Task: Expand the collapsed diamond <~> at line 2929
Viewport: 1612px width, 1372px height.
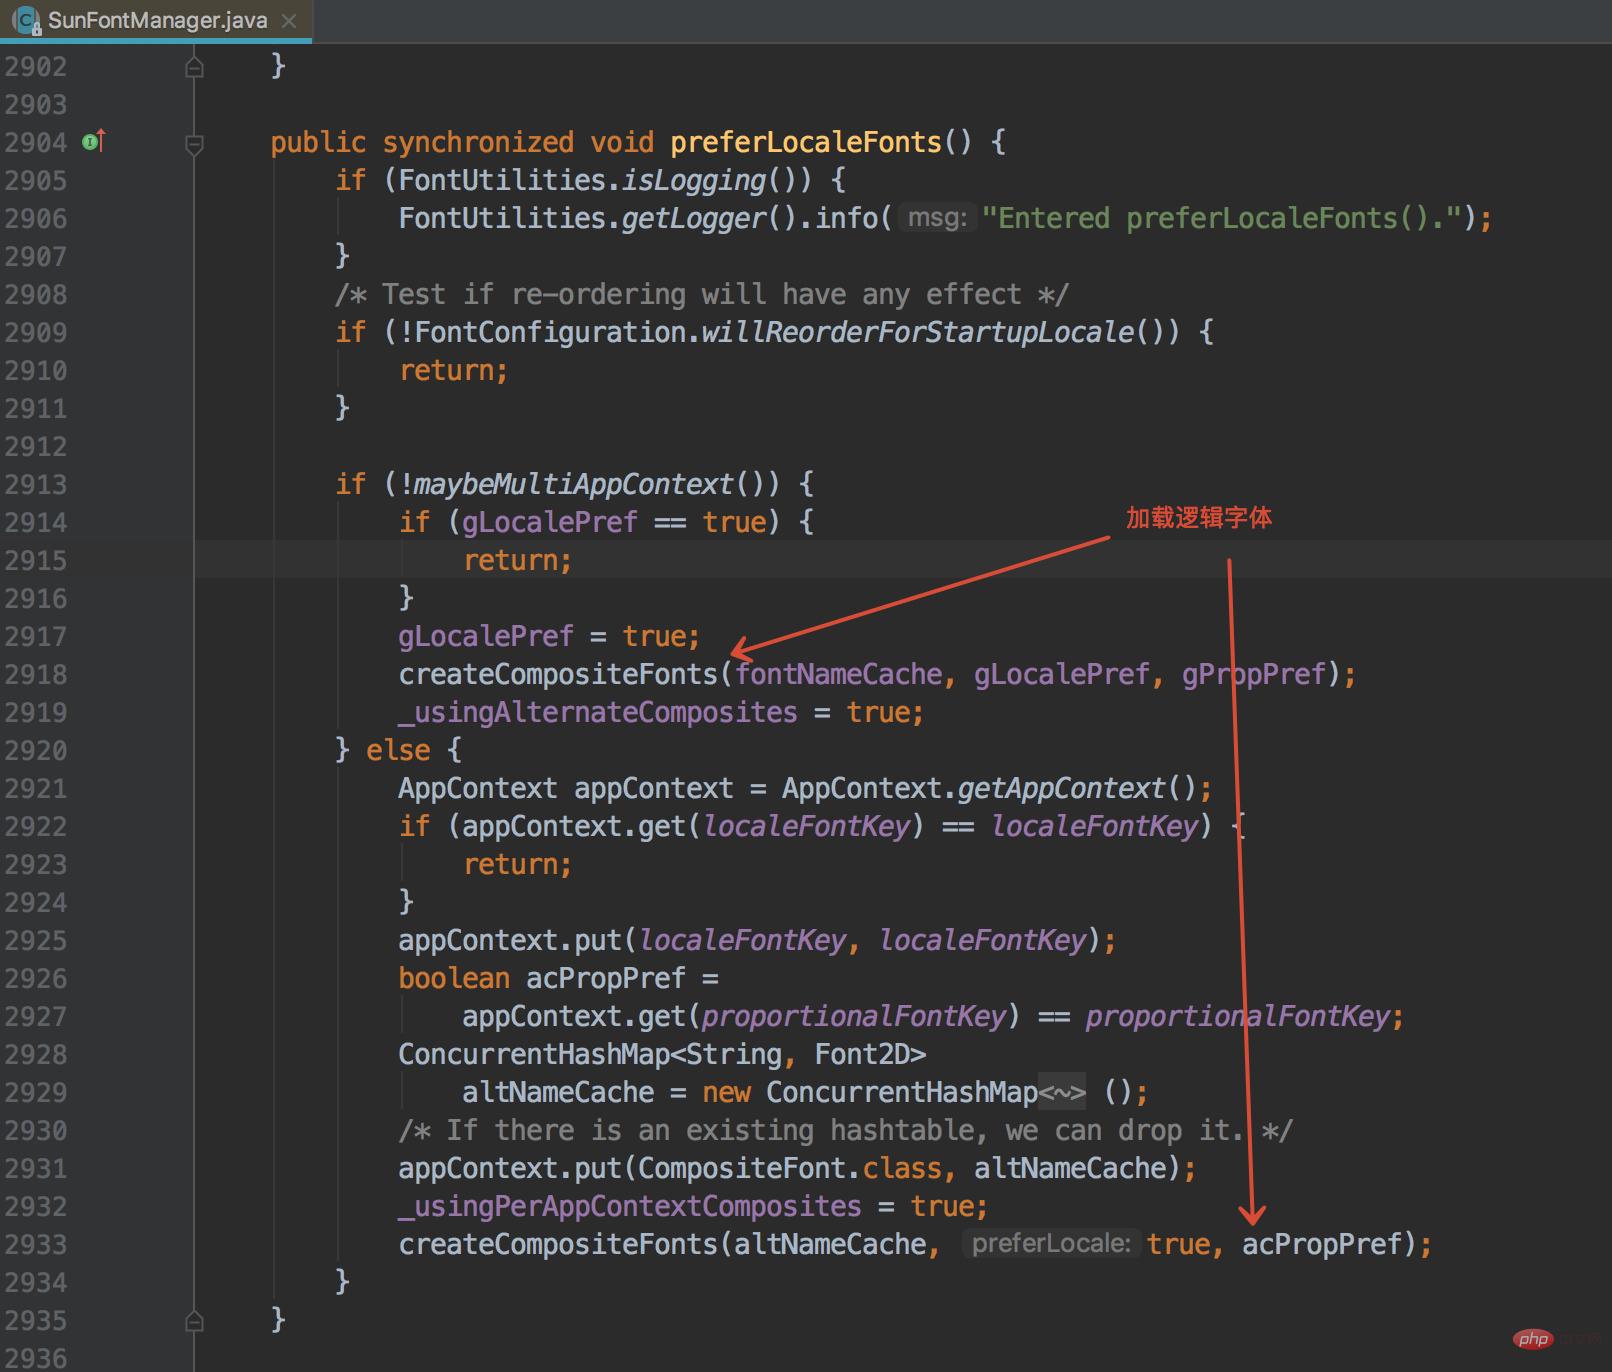Action: 1062,1093
